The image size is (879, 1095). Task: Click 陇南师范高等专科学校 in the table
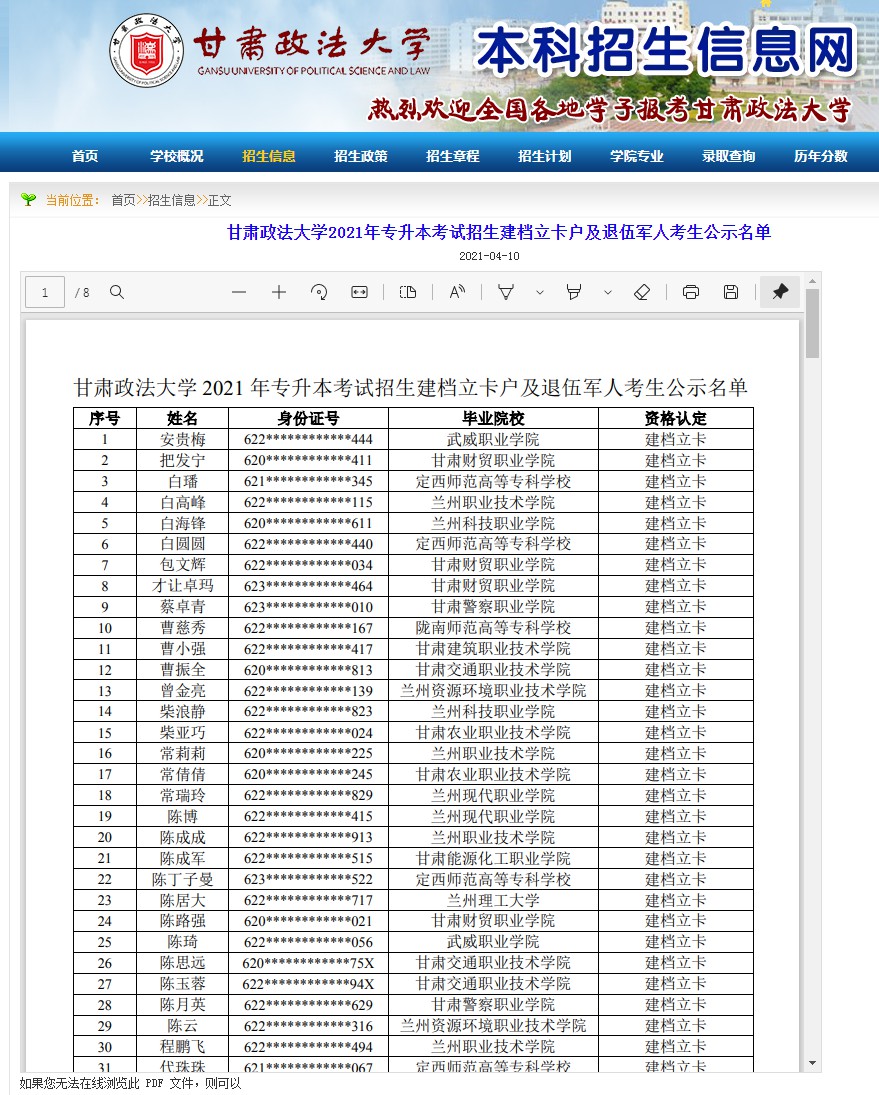pyautogui.click(x=493, y=628)
